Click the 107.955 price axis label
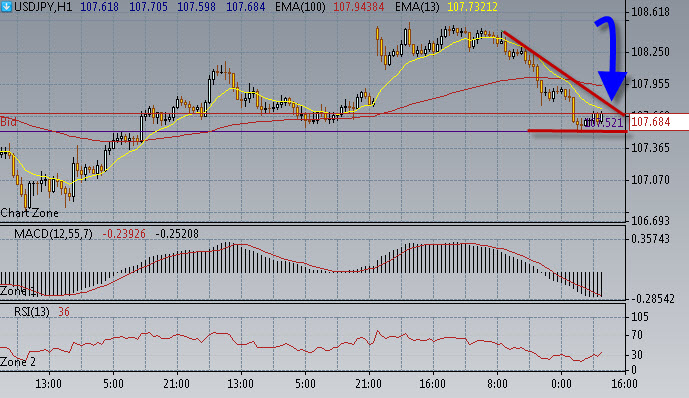Viewport: 689px width, 398px height. 650,83
